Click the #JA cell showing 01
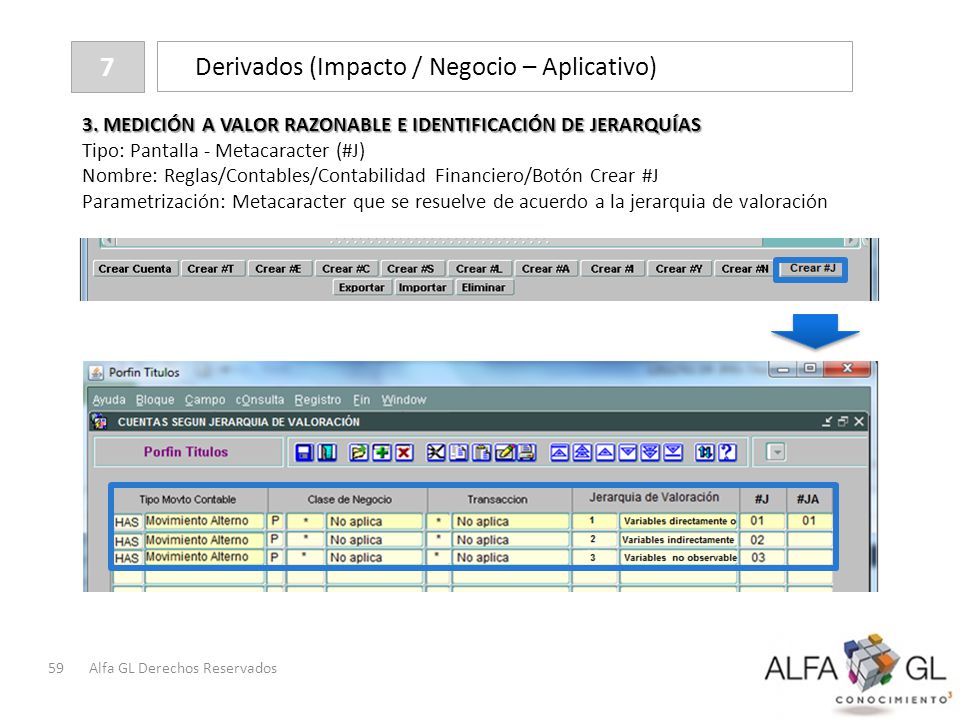The width and height of the screenshot is (960, 720). [x=809, y=521]
